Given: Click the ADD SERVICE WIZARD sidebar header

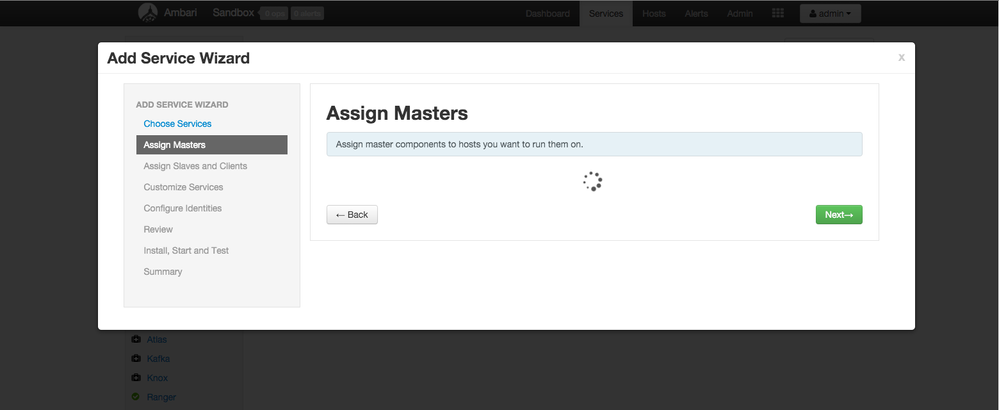Looking at the screenshot, I should tap(182, 104).
